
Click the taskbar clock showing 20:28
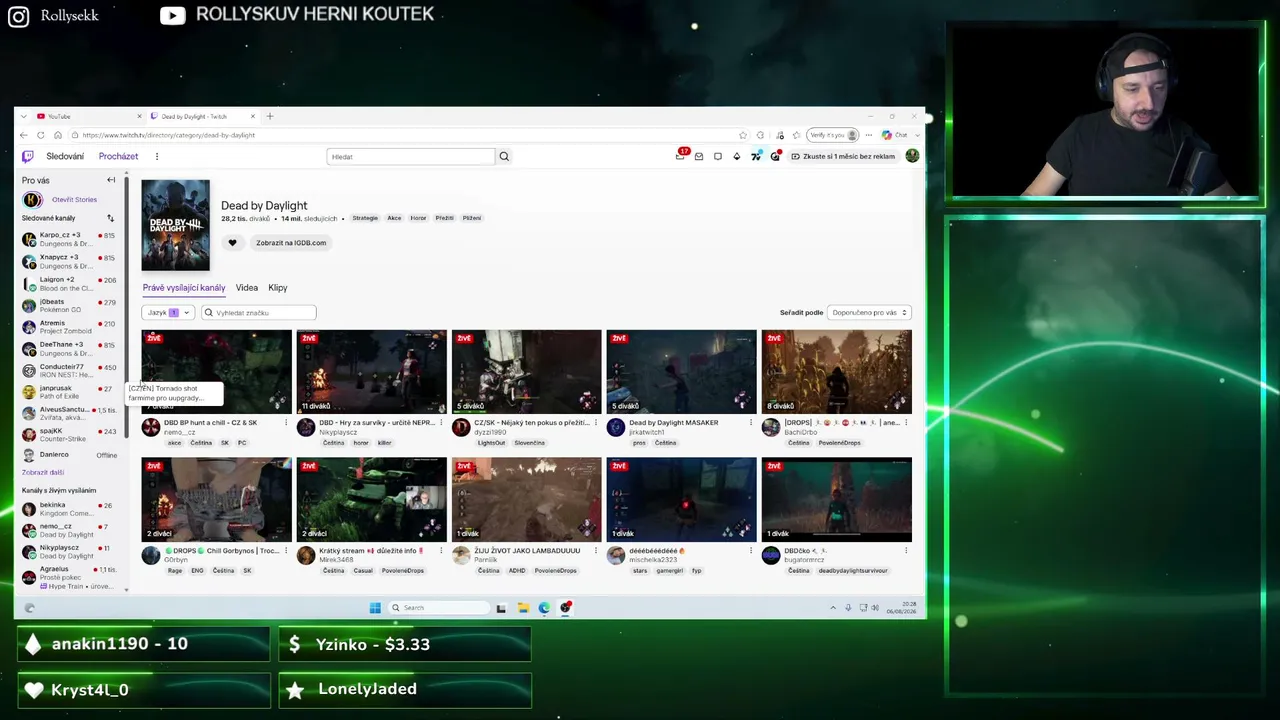pos(901,607)
